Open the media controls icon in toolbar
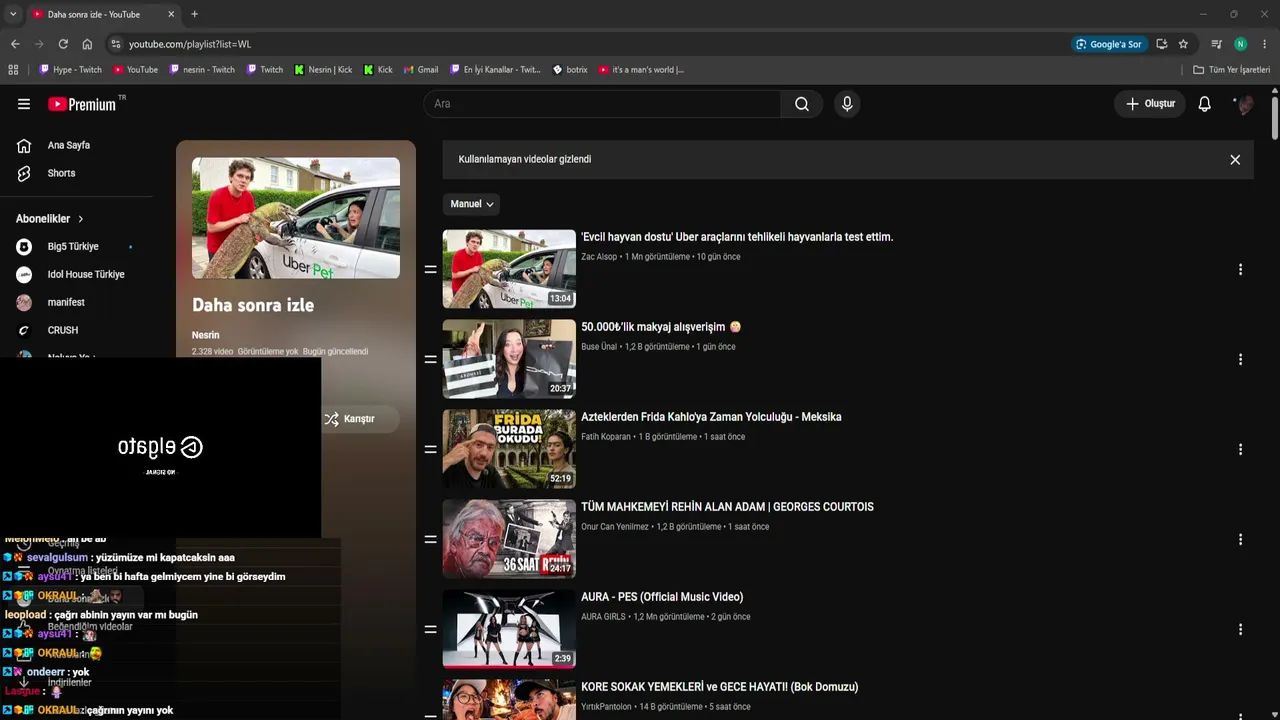Image resolution: width=1280 pixels, height=720 pixels. click(x=1216, y=44)
